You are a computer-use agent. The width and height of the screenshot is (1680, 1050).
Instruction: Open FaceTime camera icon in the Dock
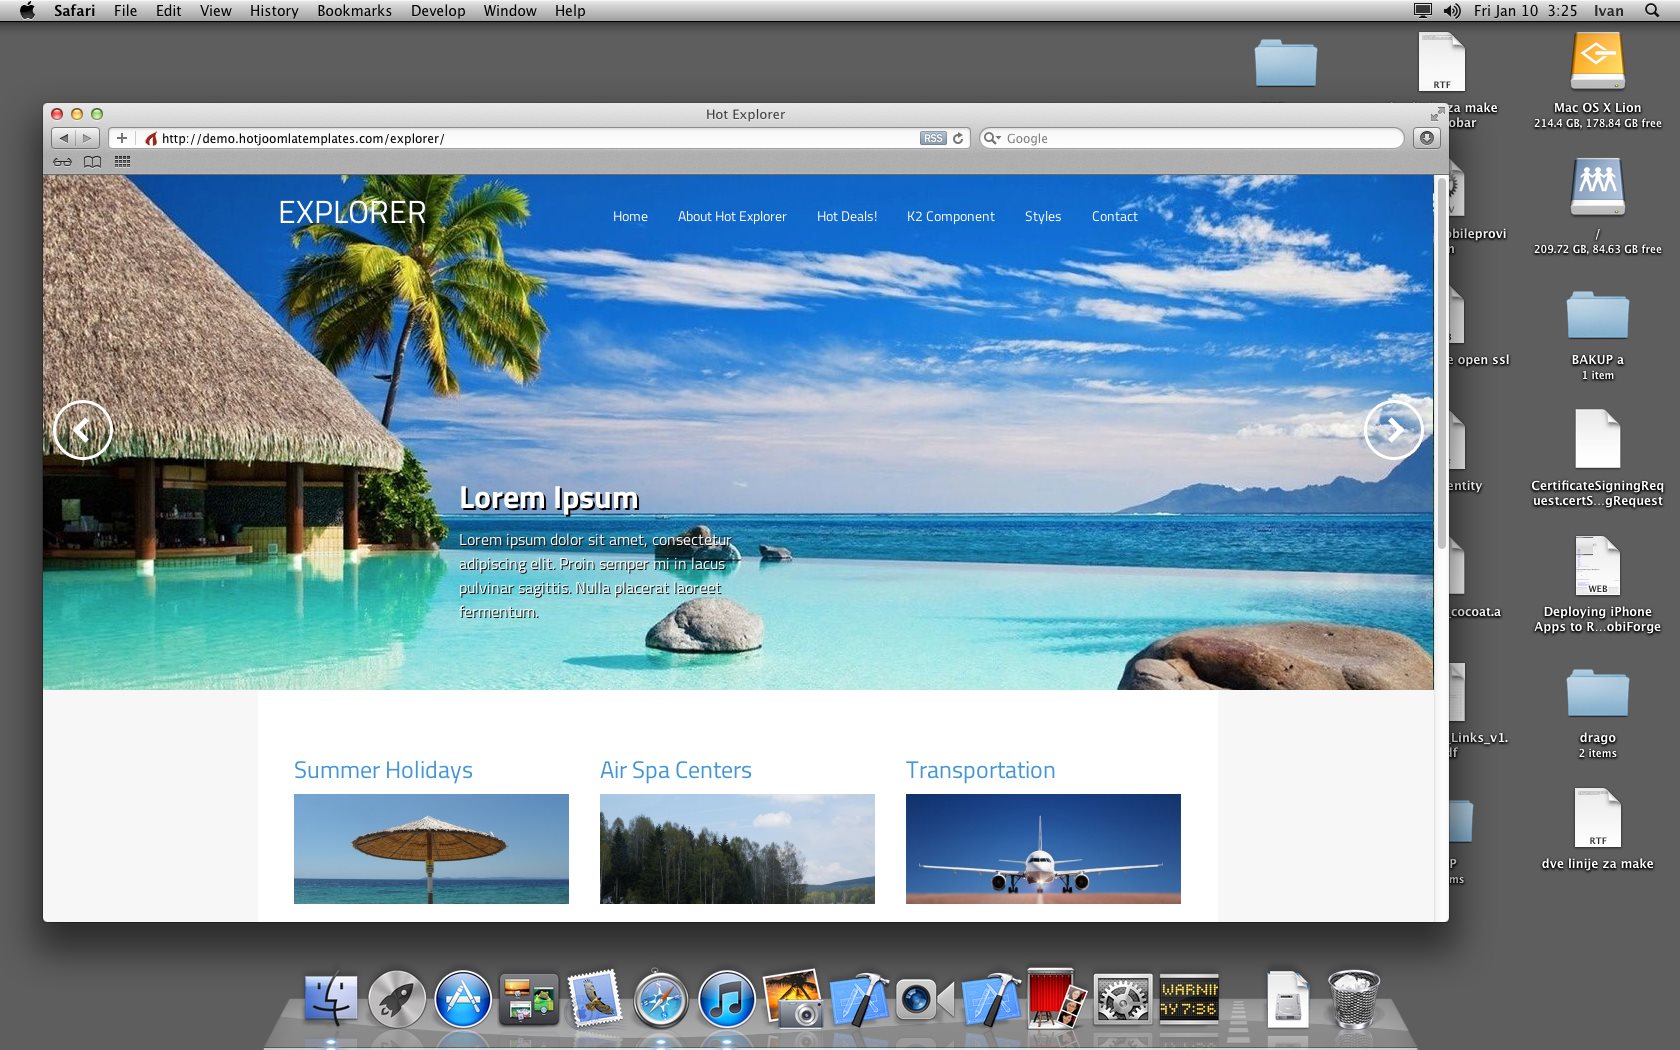tap(925, 998)
